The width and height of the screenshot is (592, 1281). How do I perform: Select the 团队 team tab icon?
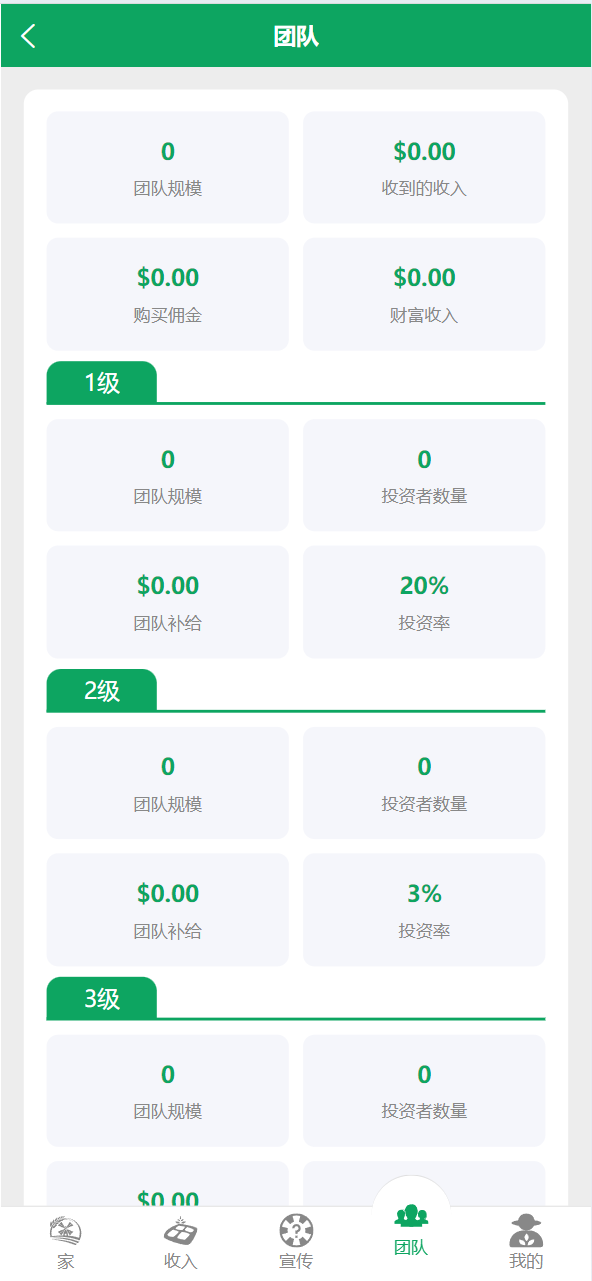(411, 1216)
